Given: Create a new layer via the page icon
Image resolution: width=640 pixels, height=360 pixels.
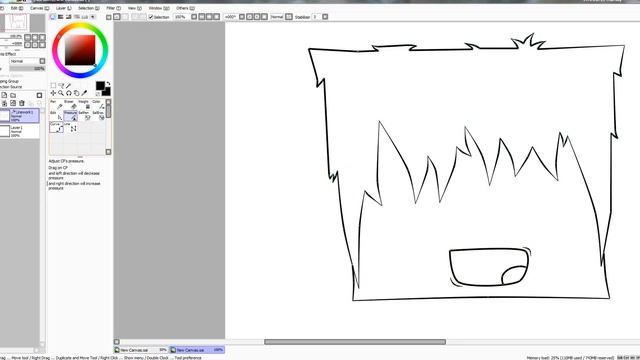Looking at the screenshot, I should tap(4, 95).
